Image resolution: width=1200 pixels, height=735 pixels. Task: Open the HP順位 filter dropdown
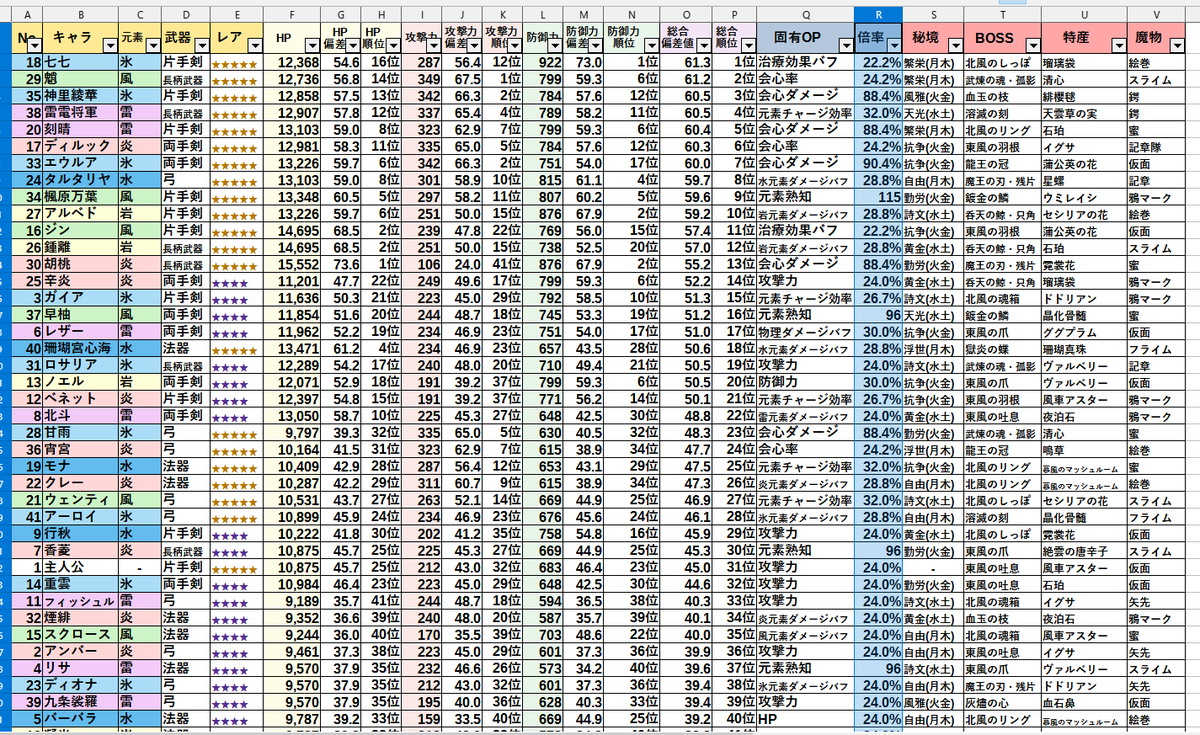(395, 44)
